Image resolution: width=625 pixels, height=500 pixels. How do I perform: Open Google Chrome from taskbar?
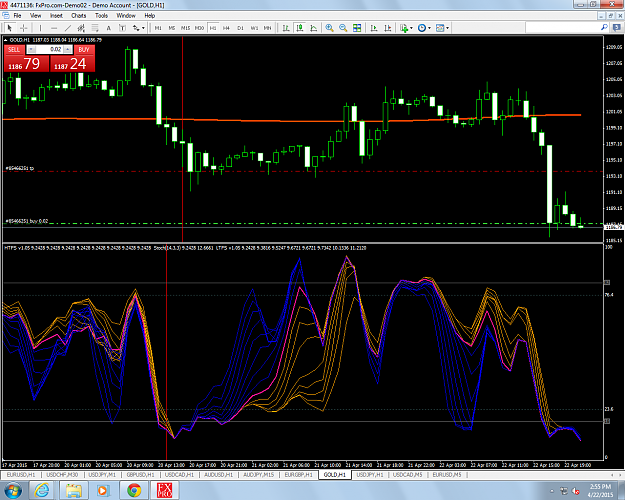click(x=134, y=490)
